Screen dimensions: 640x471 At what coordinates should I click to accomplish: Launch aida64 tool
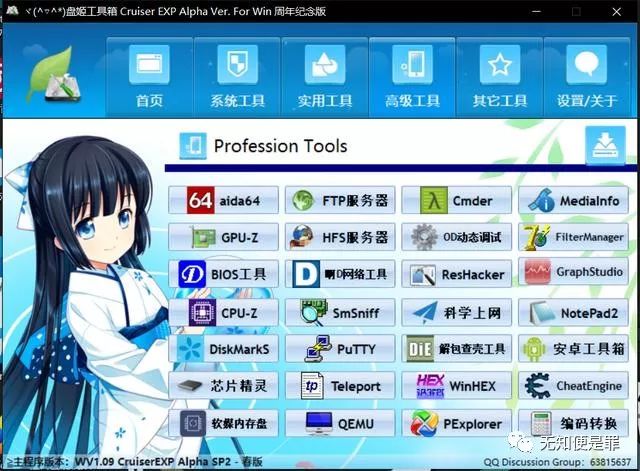(x=223, y=200)
